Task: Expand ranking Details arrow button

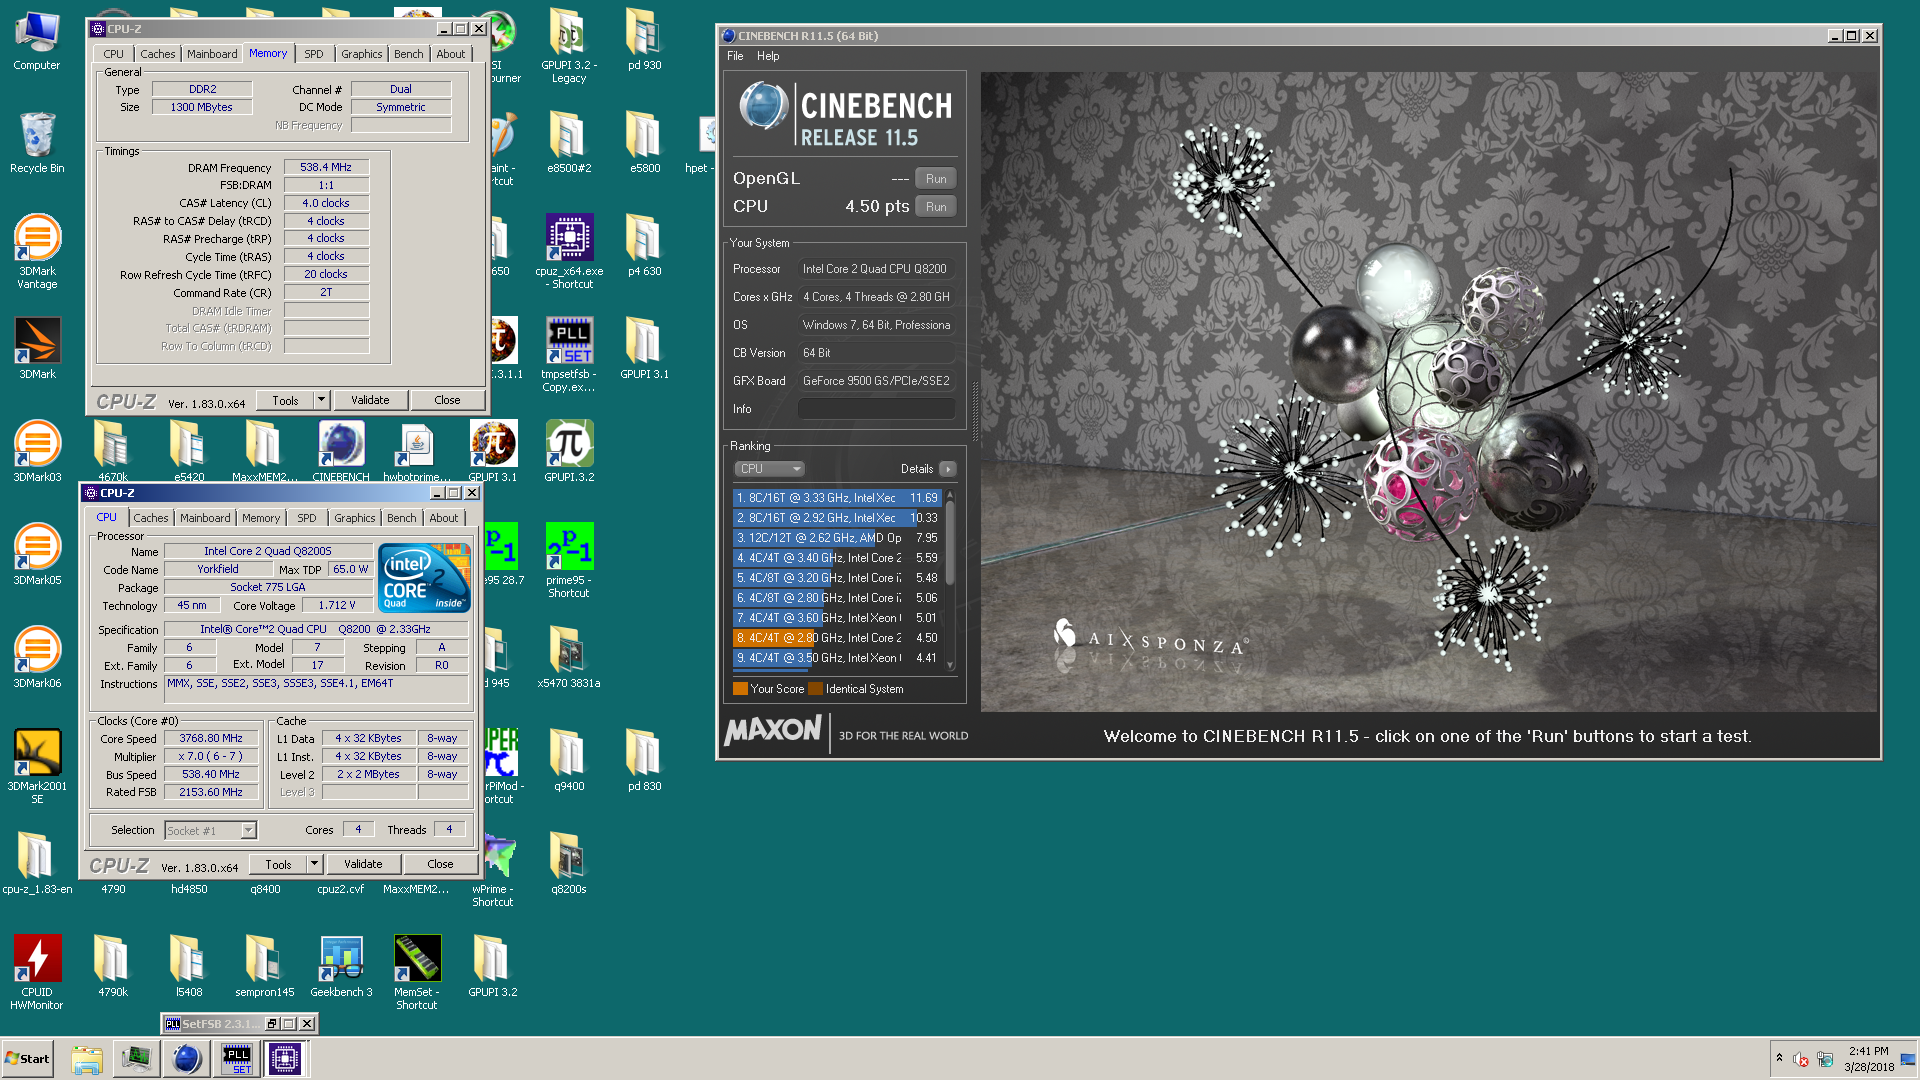Action: pyautogui.click(x=948, y=469)
